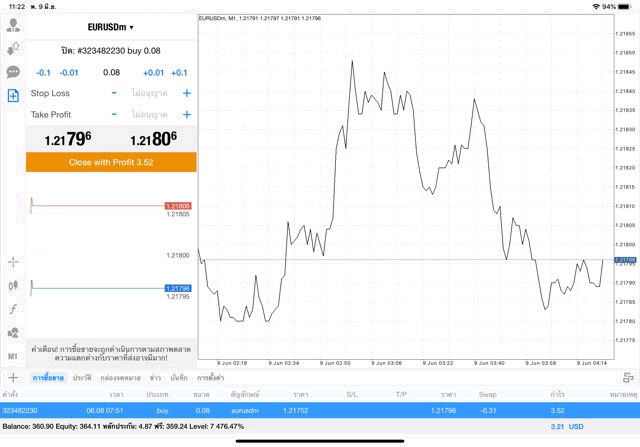Tap the ปิด #323482230 buy 0.08 heading

[x=111, y=51]
